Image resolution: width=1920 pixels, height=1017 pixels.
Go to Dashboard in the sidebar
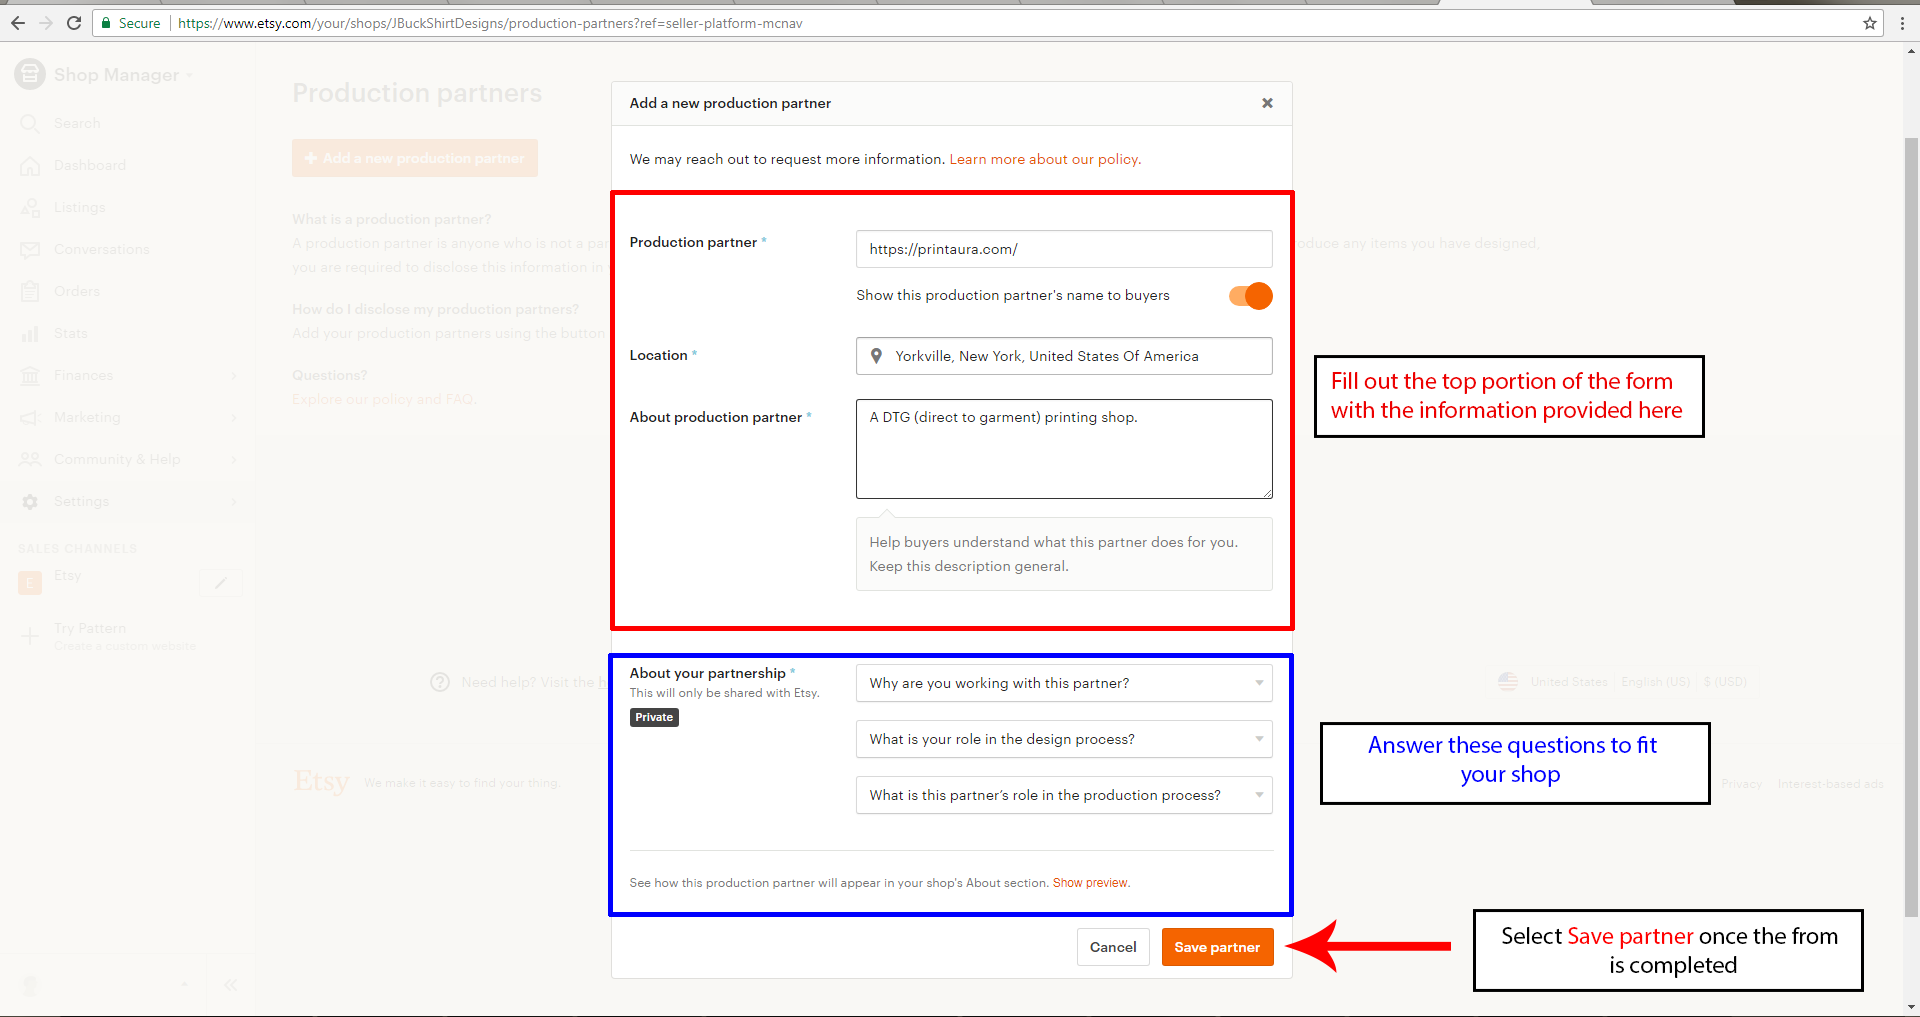(x=90, y=165)
